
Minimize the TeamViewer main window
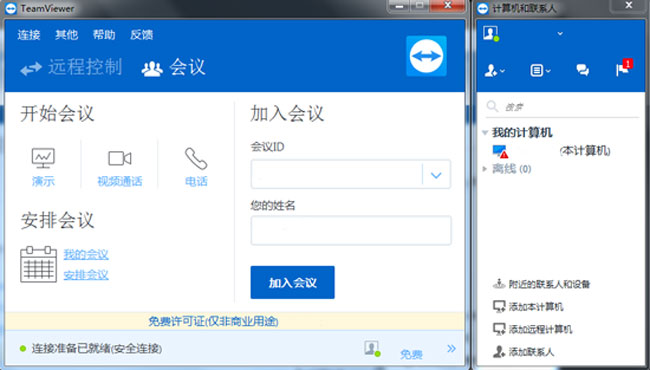click(399, 6)
